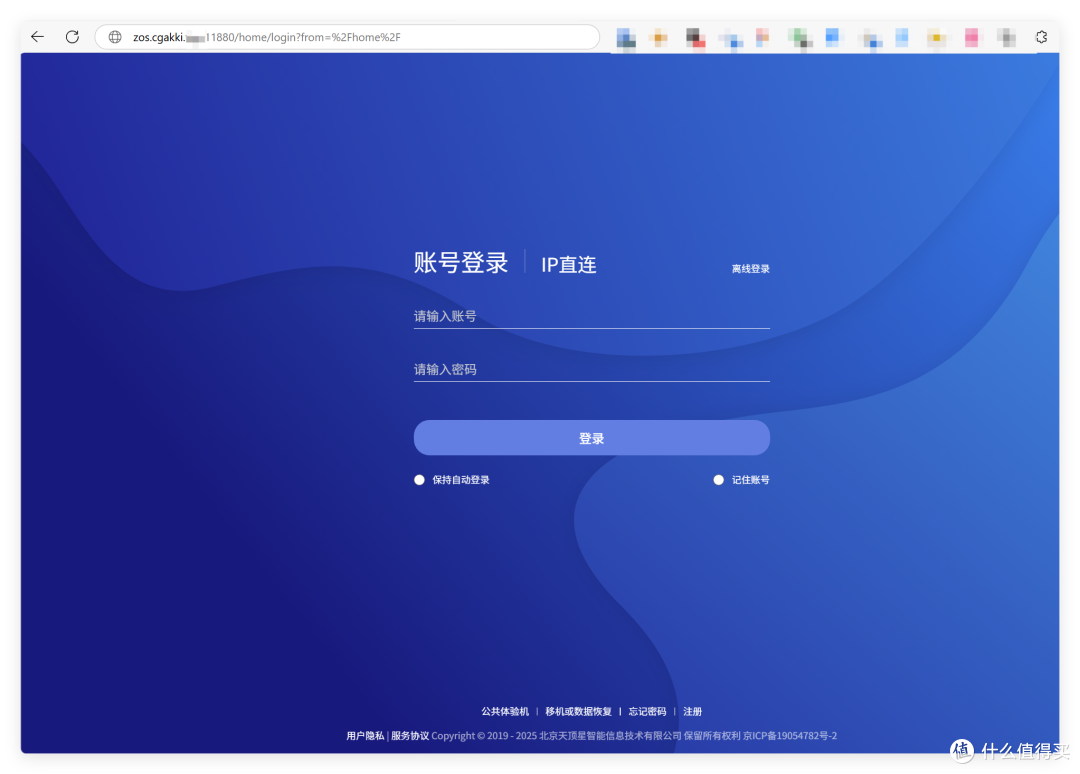This screenshot has height=774, width=1080.
Task: Open the 服务协议 service agreement link
Action: (x=410, y=736)
